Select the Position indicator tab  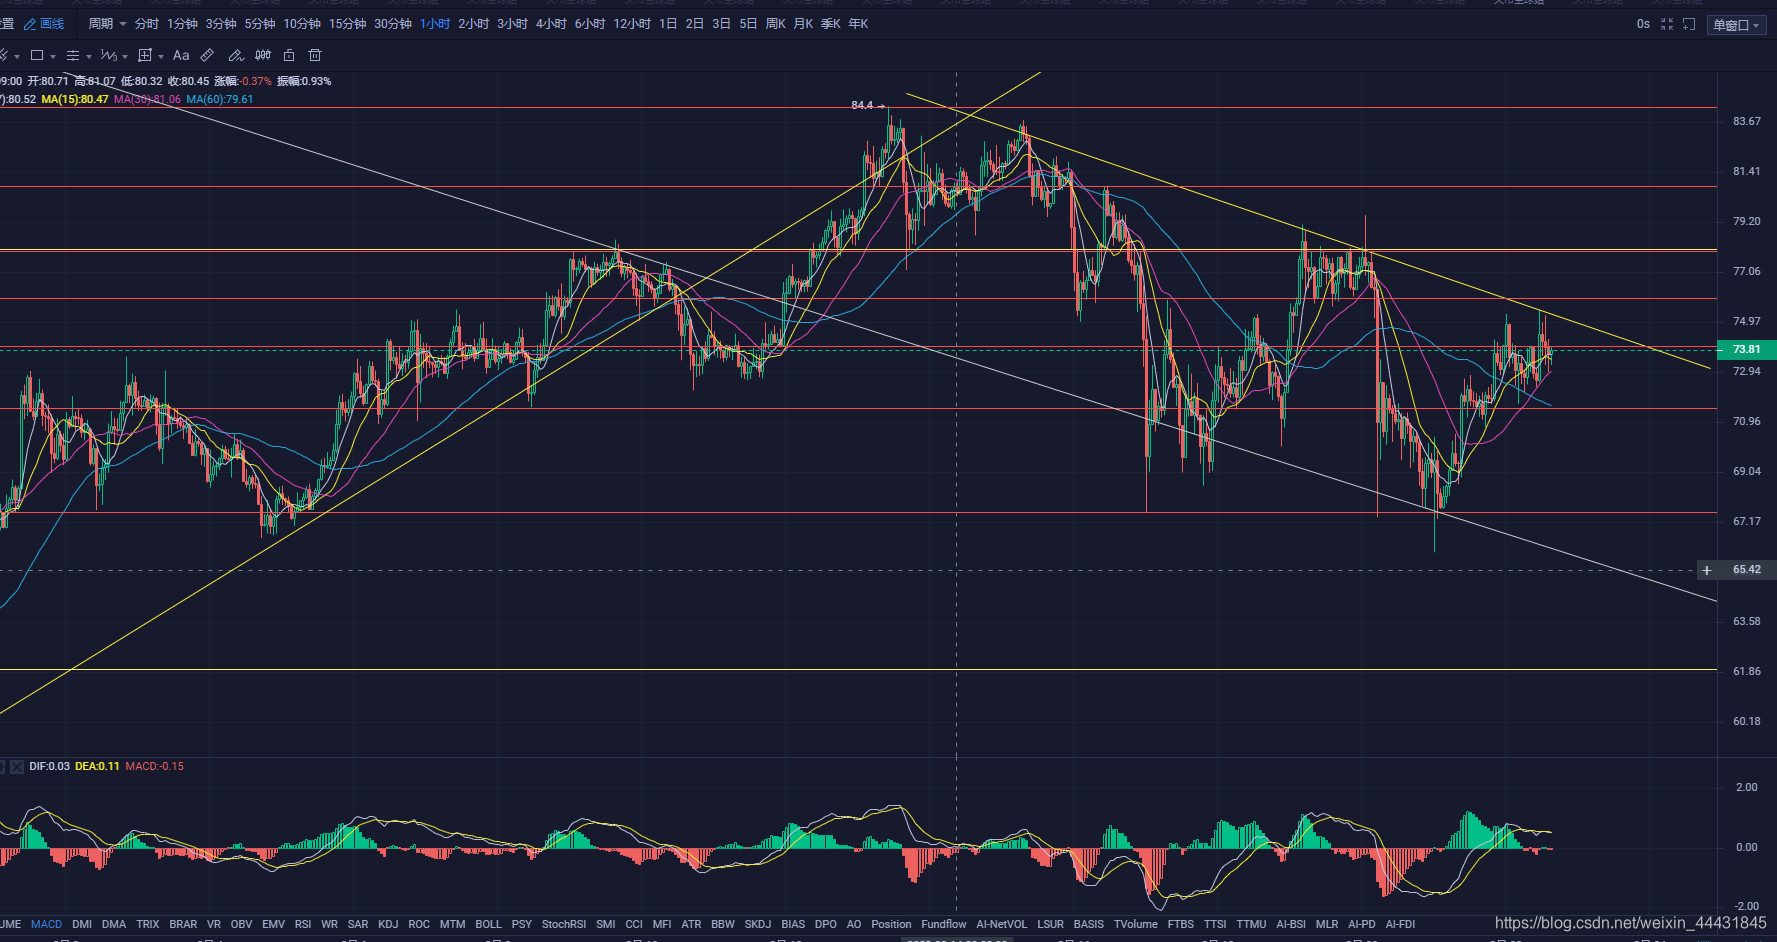(x=891, y=925)
